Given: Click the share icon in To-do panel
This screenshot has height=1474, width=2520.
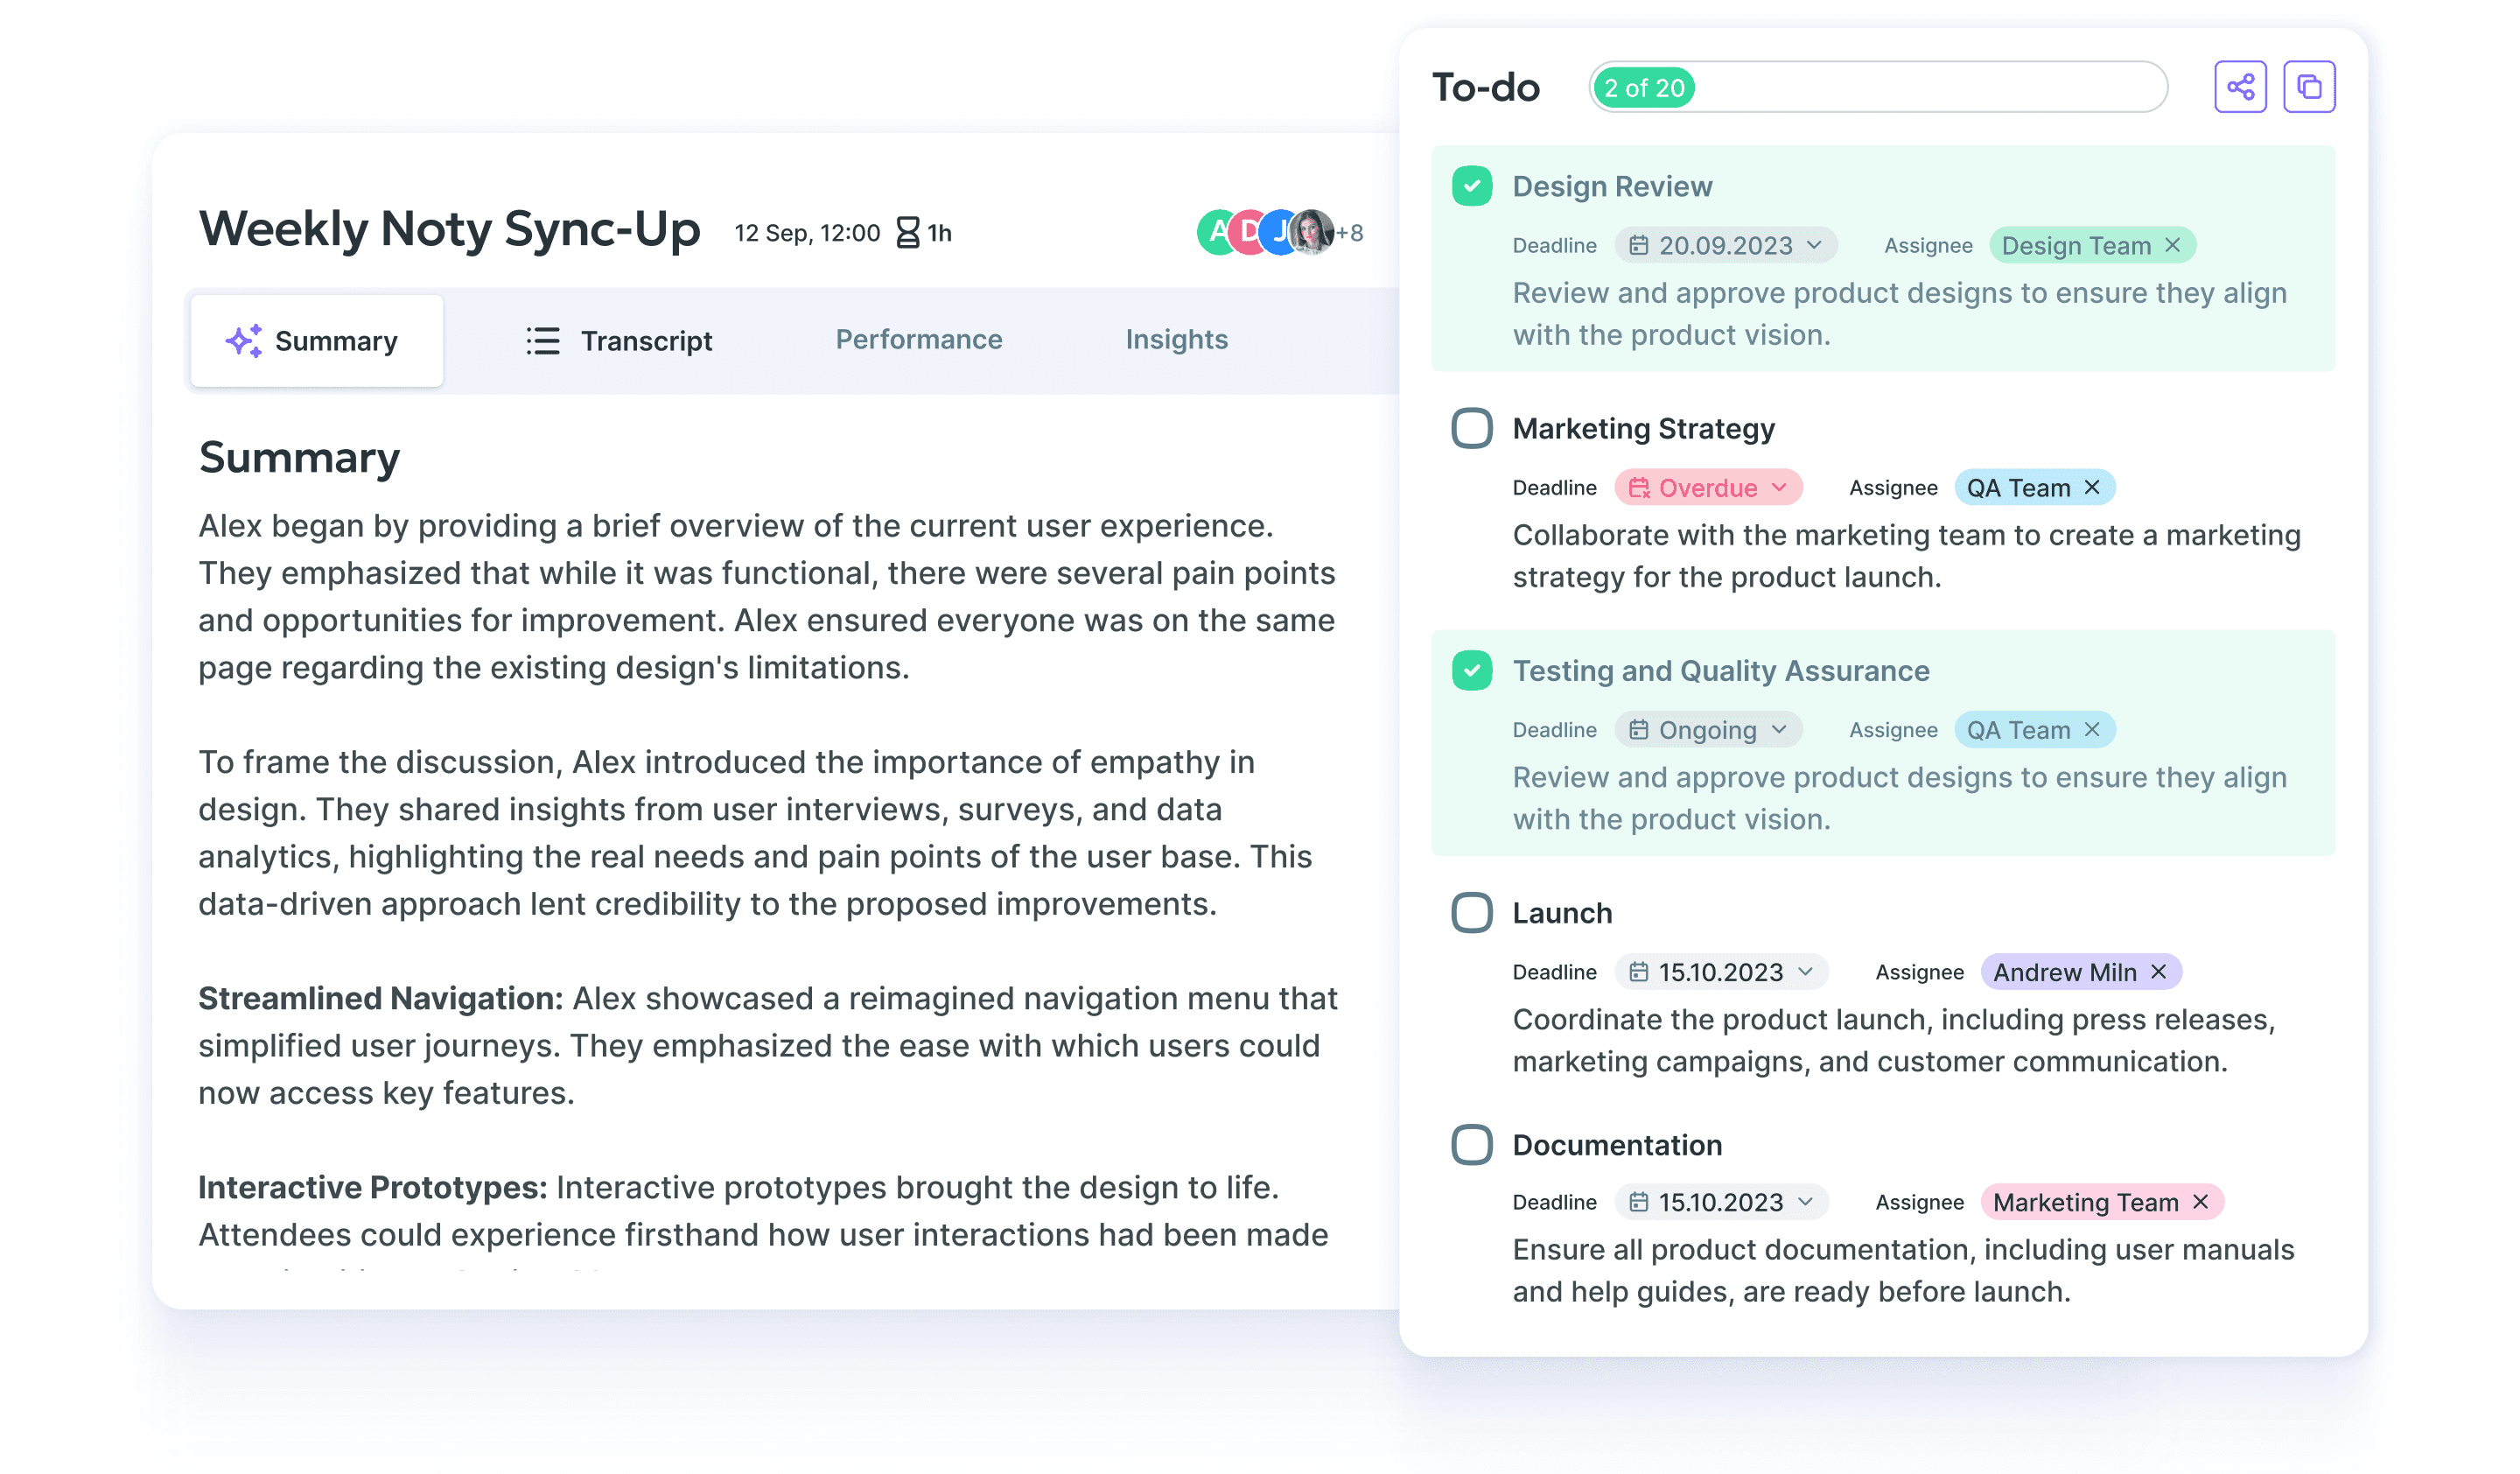Looking at the screenshot, I should tap(2241, 86).
